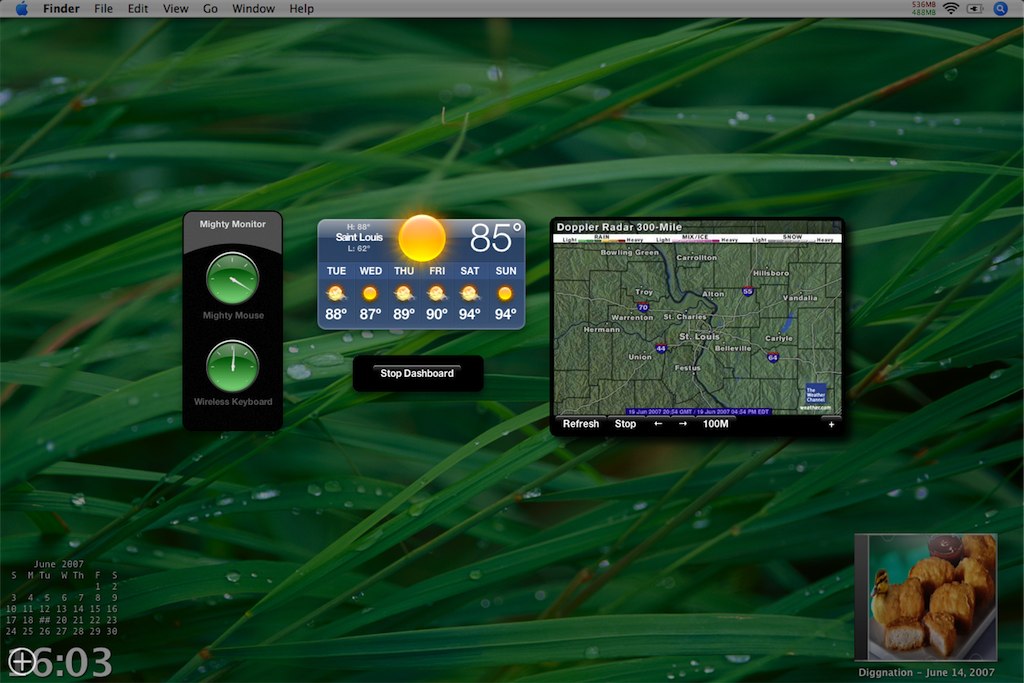Screen dimensions: 1024x683
Task: Click the radar legend color bar
Action: tap(697, 239)
